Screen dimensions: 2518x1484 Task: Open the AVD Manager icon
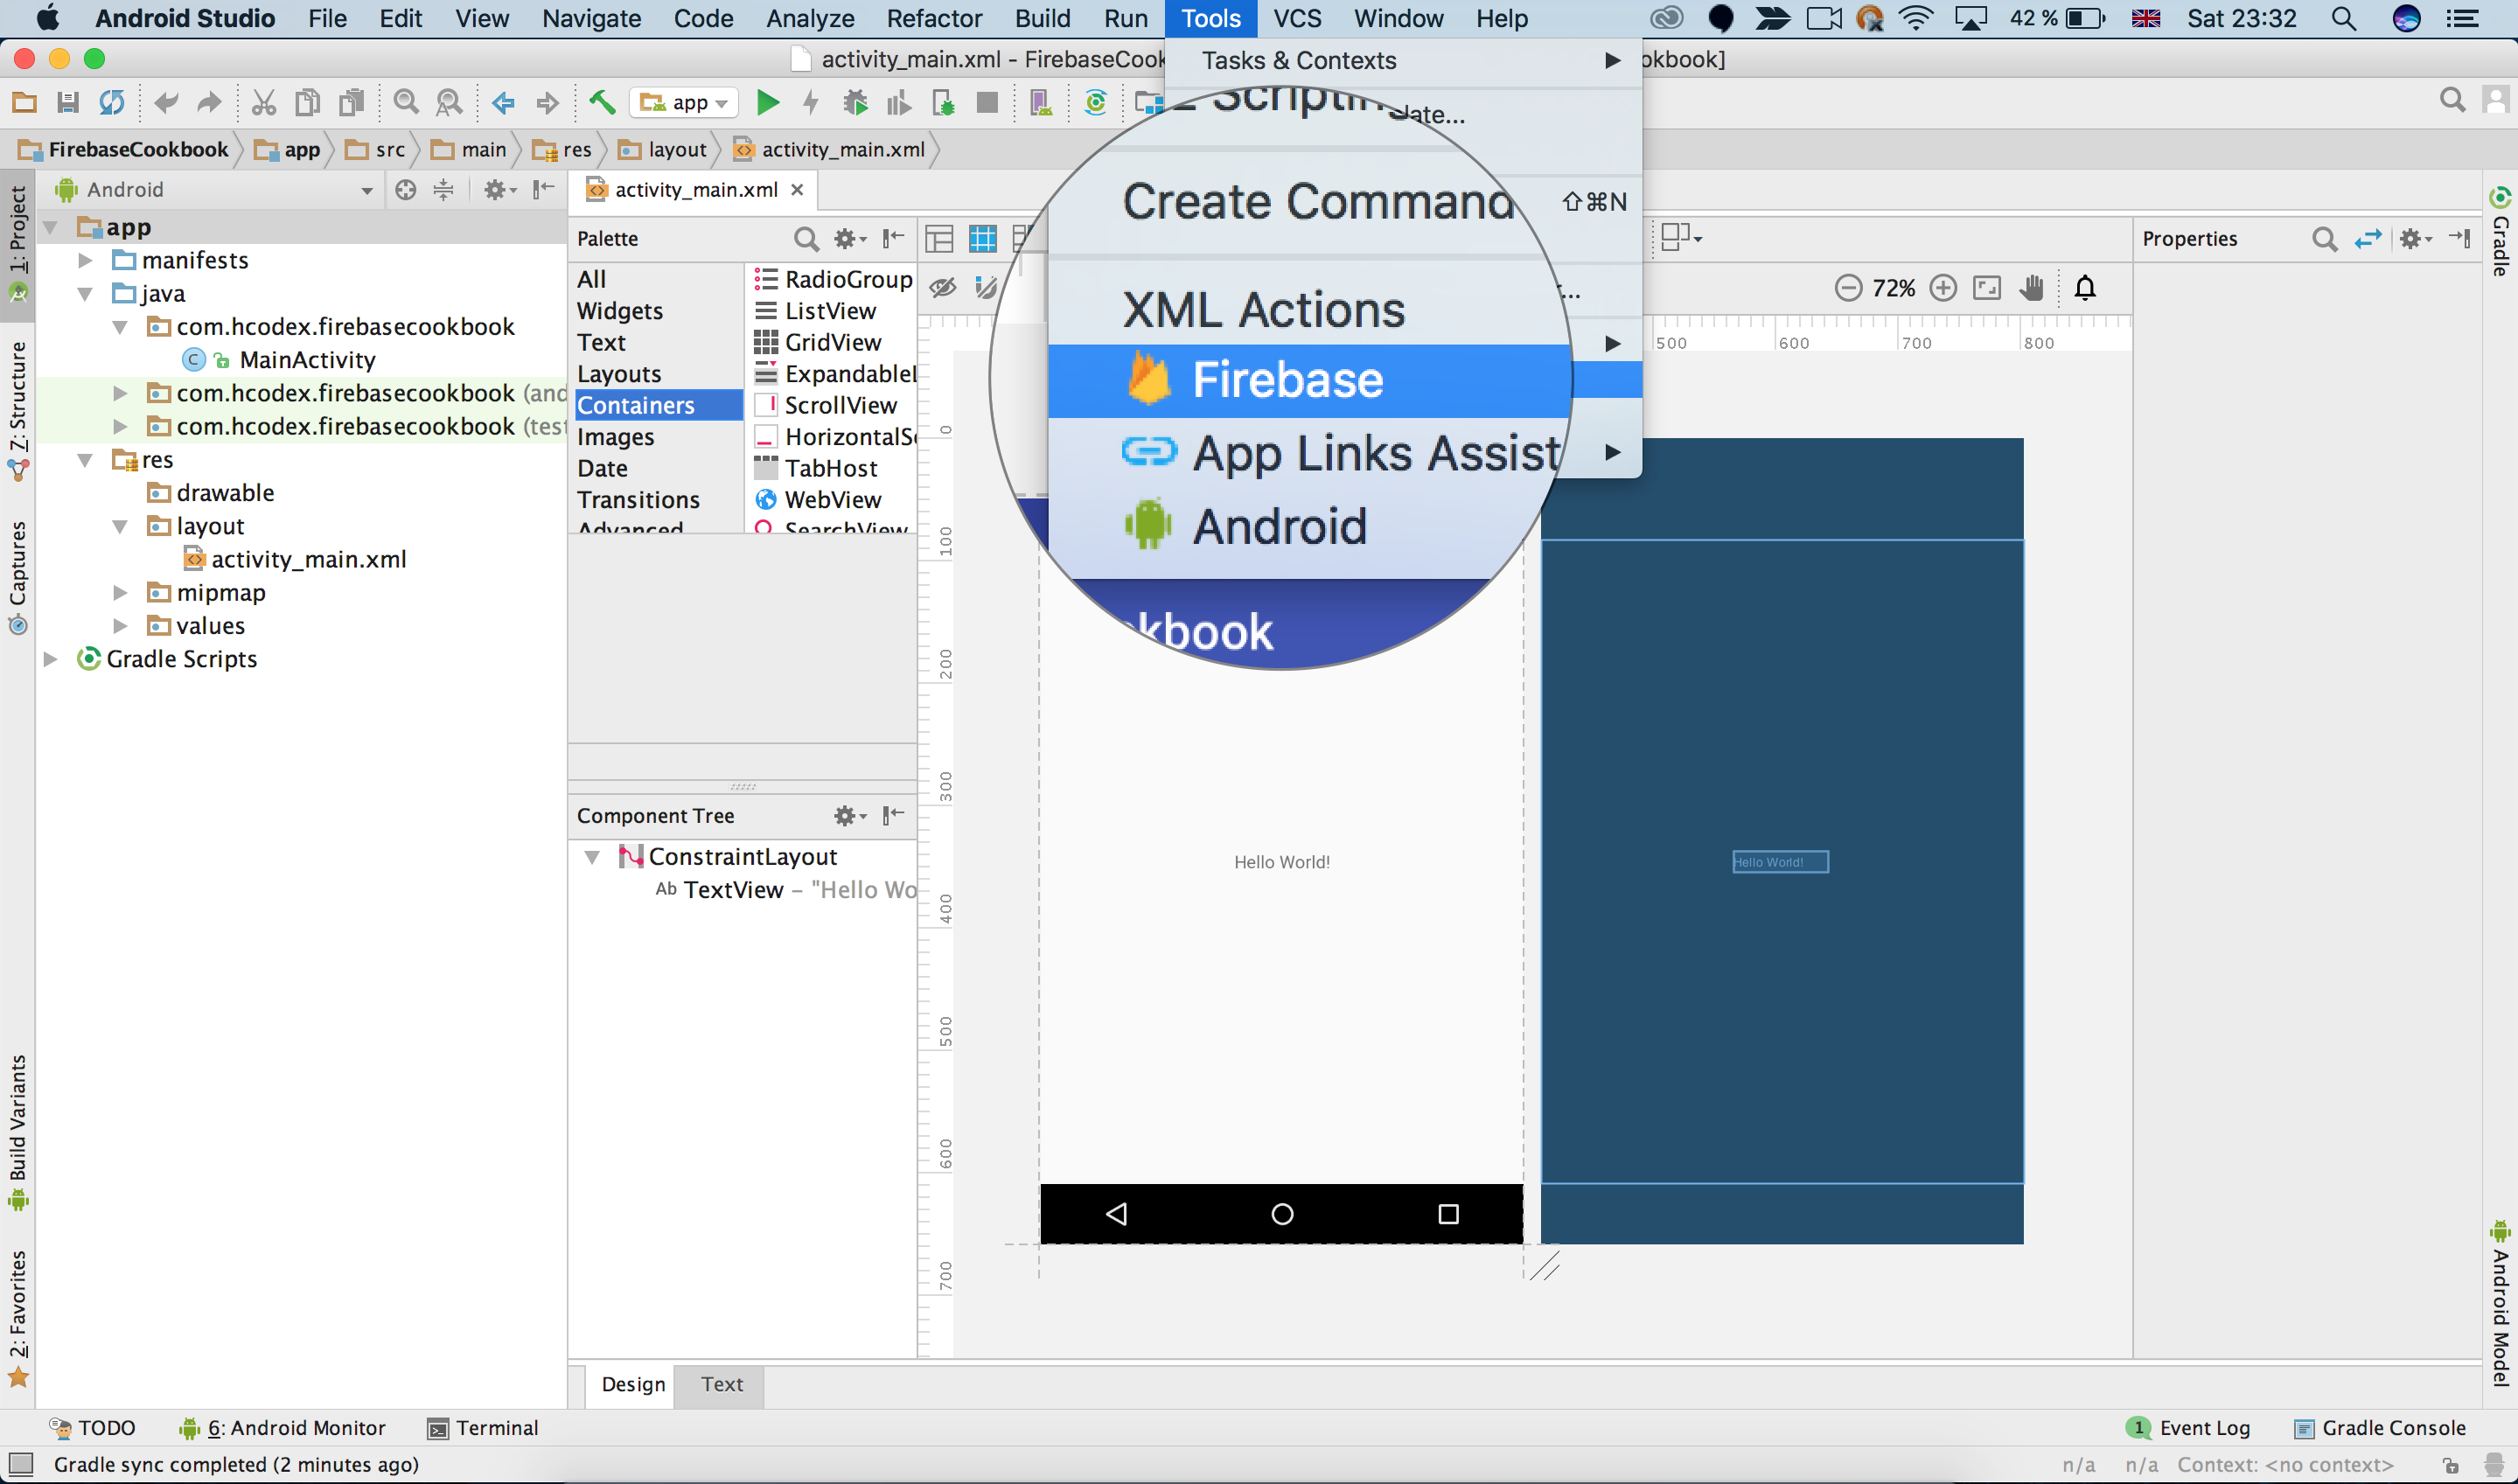[x=1041, y=102]
